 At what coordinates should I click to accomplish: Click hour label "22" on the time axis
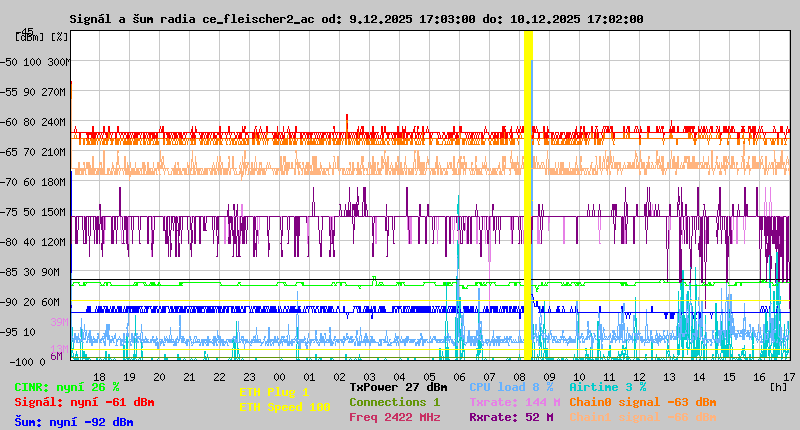[x=219, y=377]
